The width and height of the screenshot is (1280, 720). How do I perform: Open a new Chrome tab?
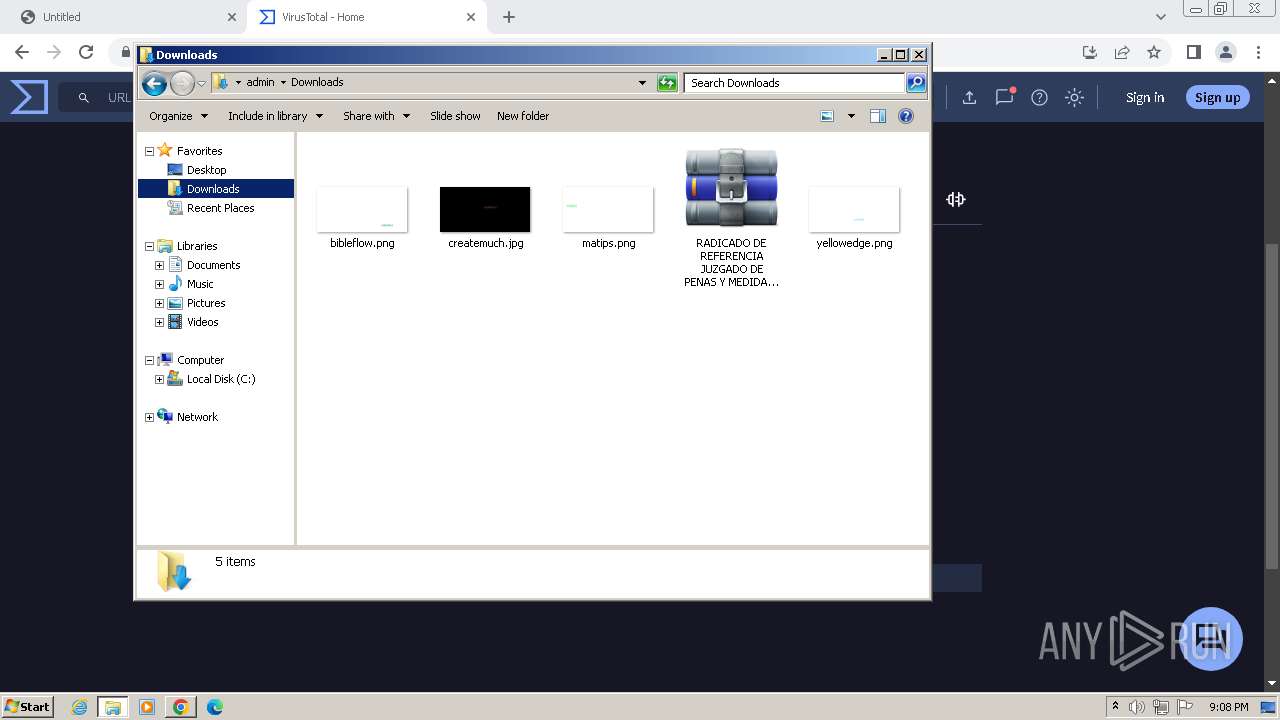[509, 17]
